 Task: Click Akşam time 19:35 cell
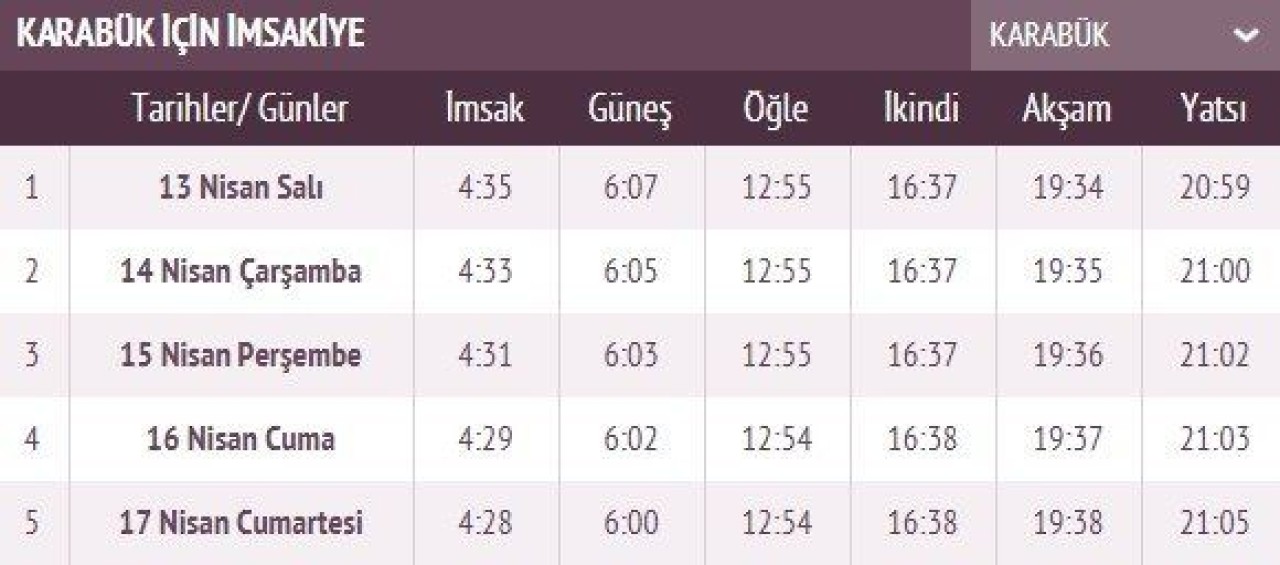1068,272
